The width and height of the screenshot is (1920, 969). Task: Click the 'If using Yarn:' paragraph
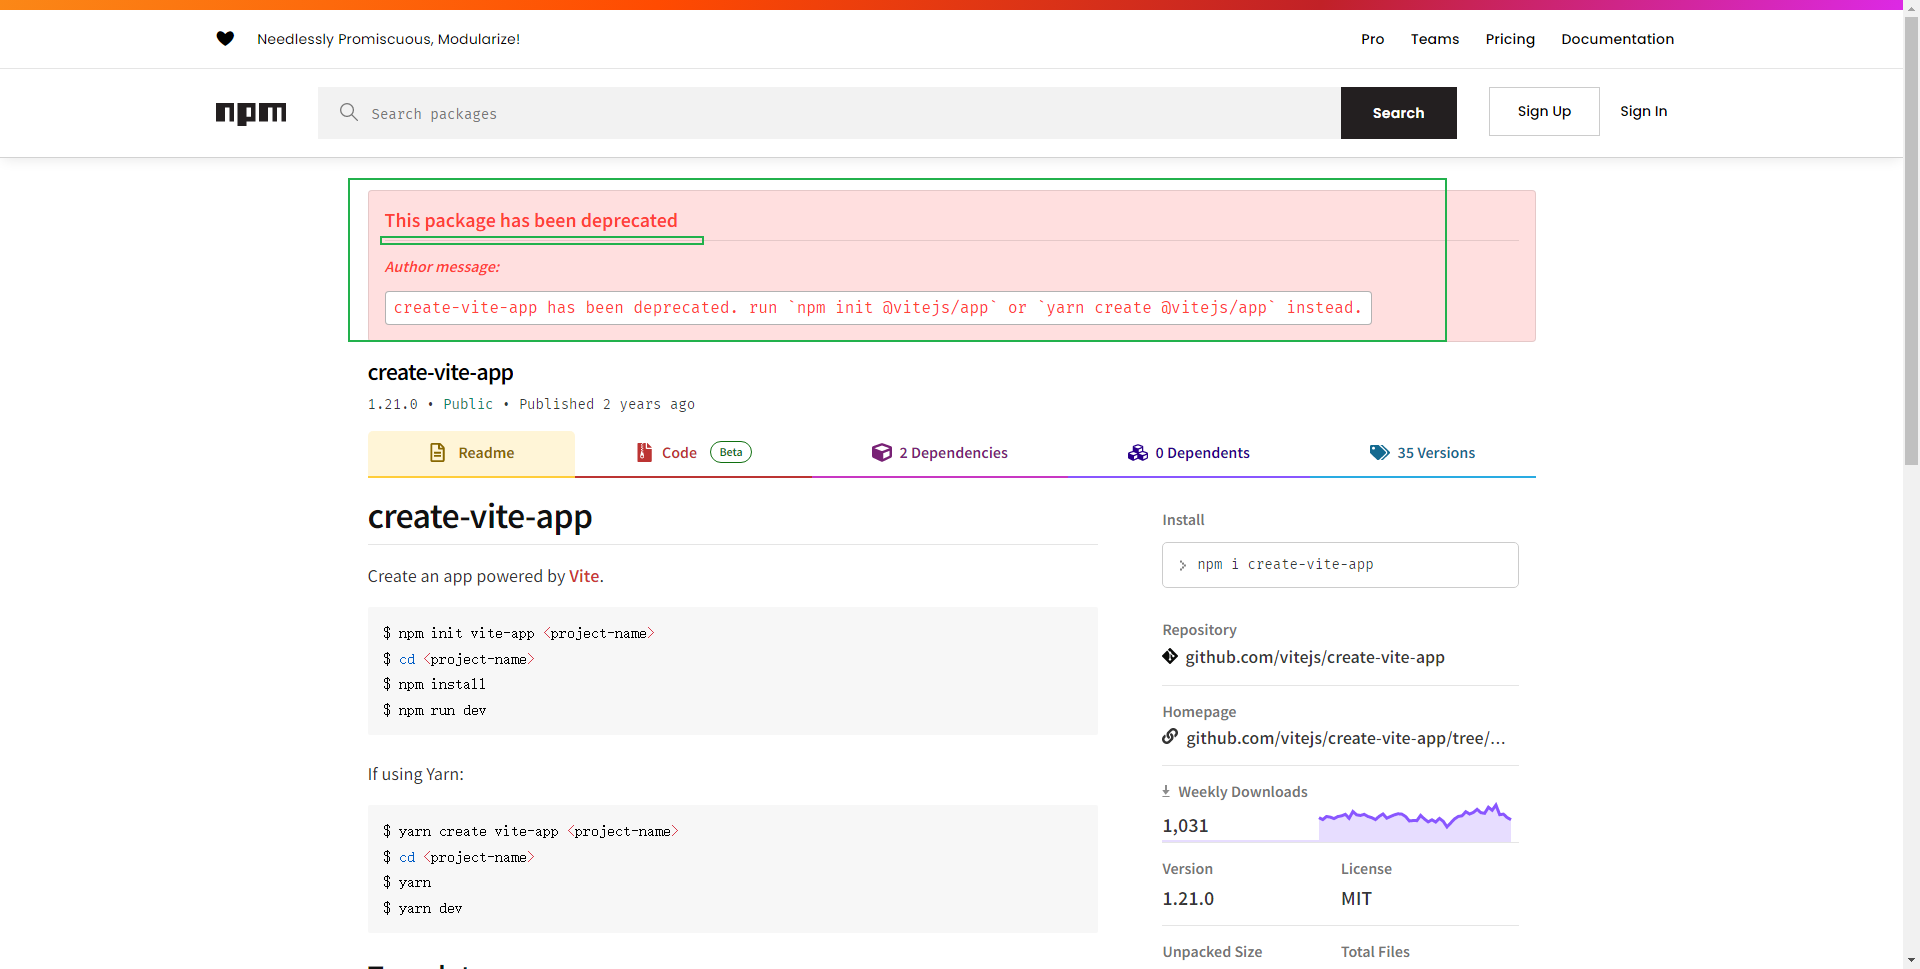(416, 774)
